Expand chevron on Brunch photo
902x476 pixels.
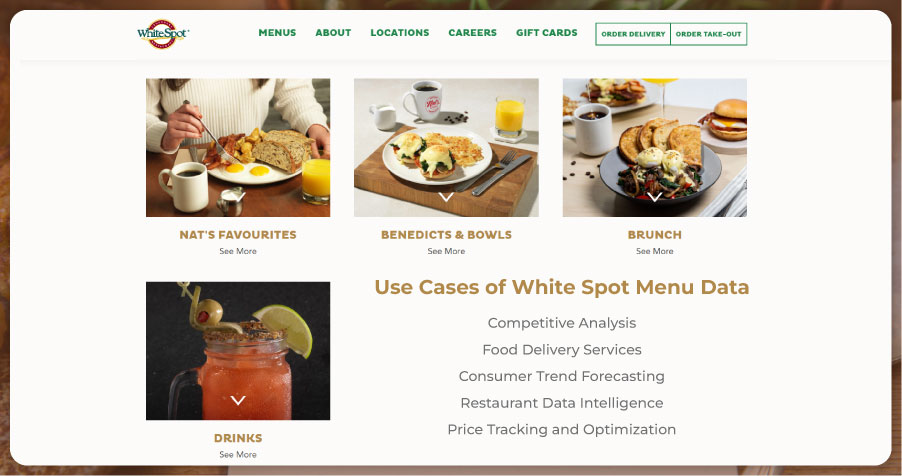pos(655,197)
